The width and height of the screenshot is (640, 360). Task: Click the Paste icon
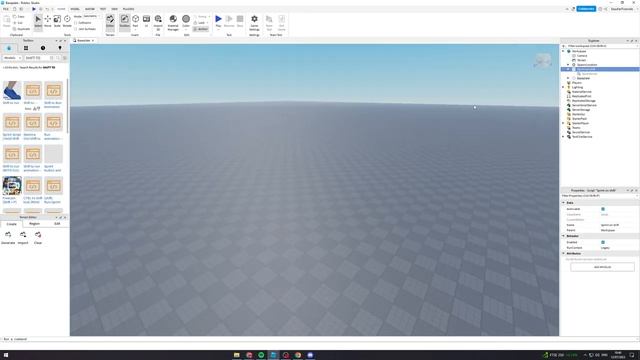pyautogui.click(x=7, y=21)
